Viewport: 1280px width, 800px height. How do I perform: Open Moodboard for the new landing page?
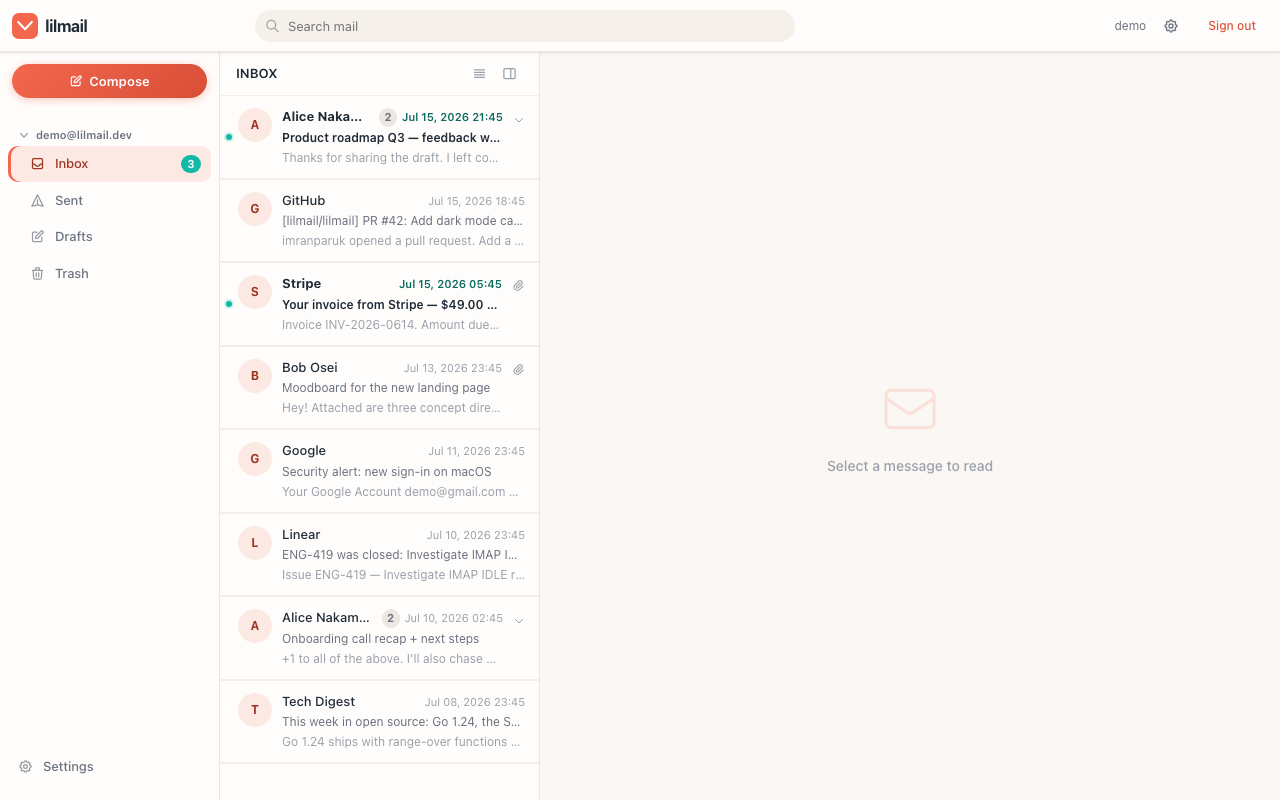click(380, 388)
